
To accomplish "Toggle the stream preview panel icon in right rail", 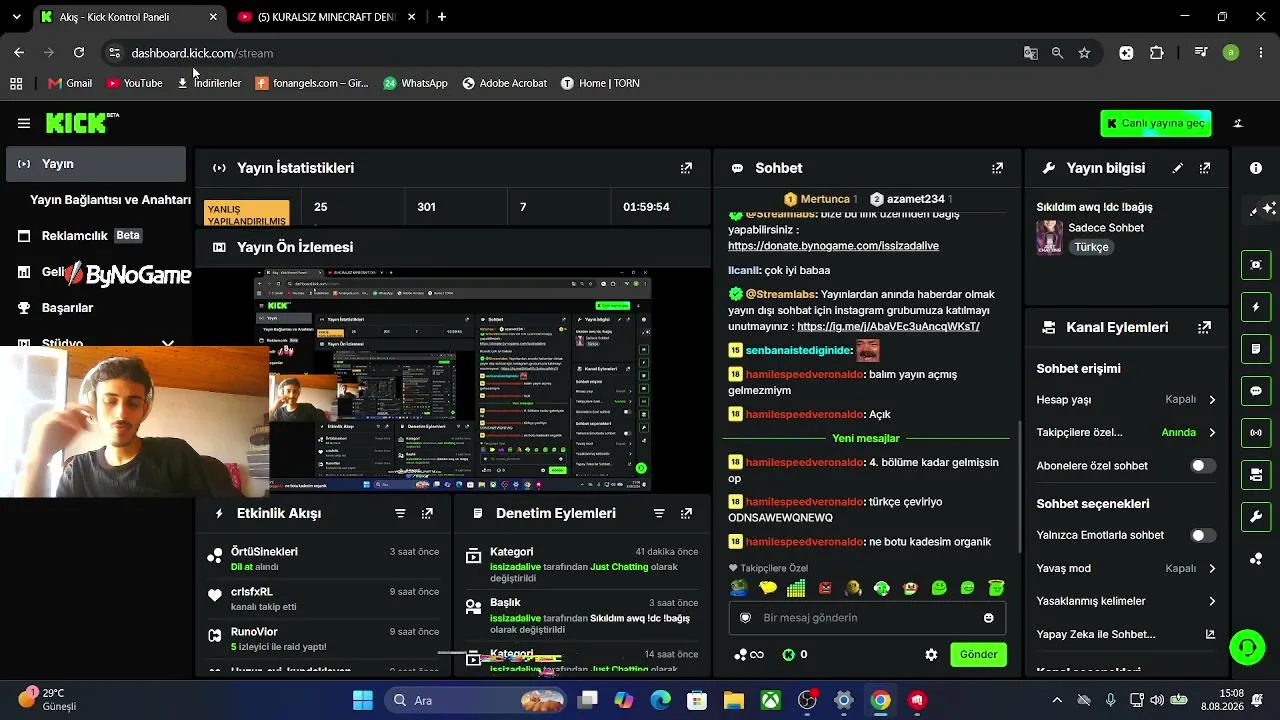I will coord(1256,264).
